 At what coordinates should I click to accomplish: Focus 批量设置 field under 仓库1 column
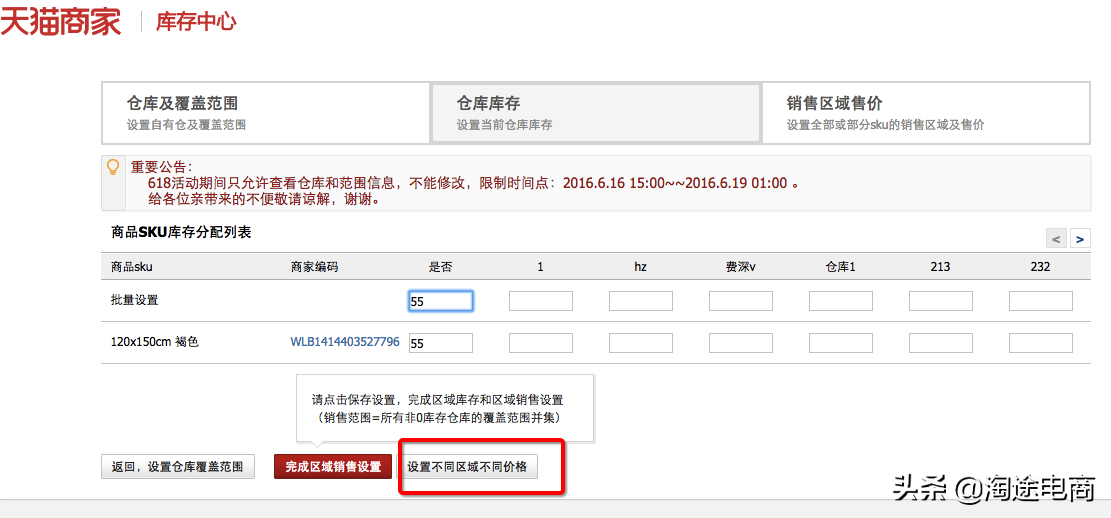click(x=840, y=301)
